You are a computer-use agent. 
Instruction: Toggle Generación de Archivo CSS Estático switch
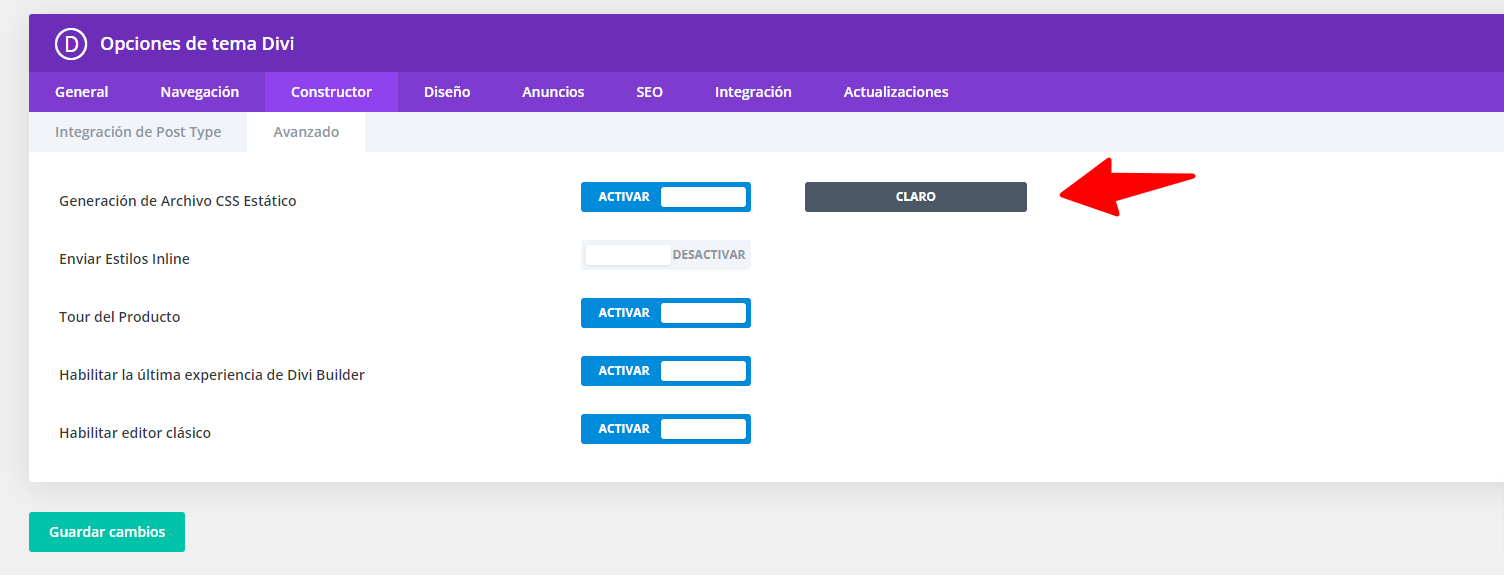(x=666, y=197)
